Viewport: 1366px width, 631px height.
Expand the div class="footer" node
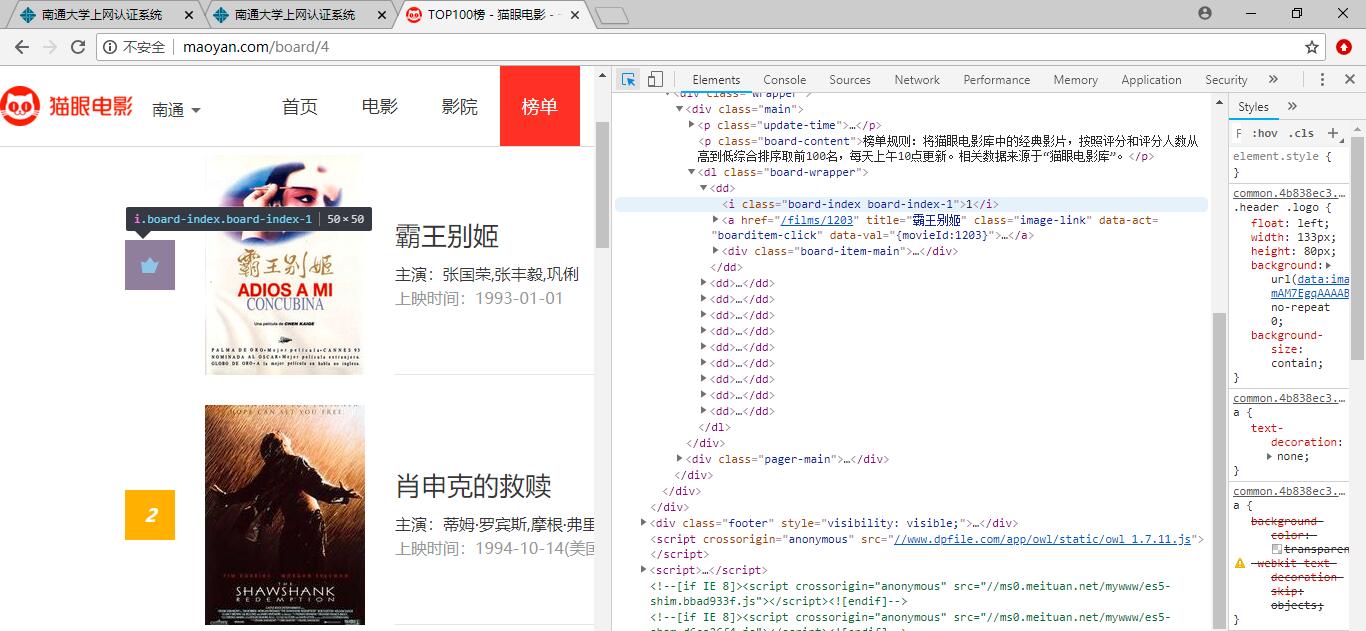644,522
